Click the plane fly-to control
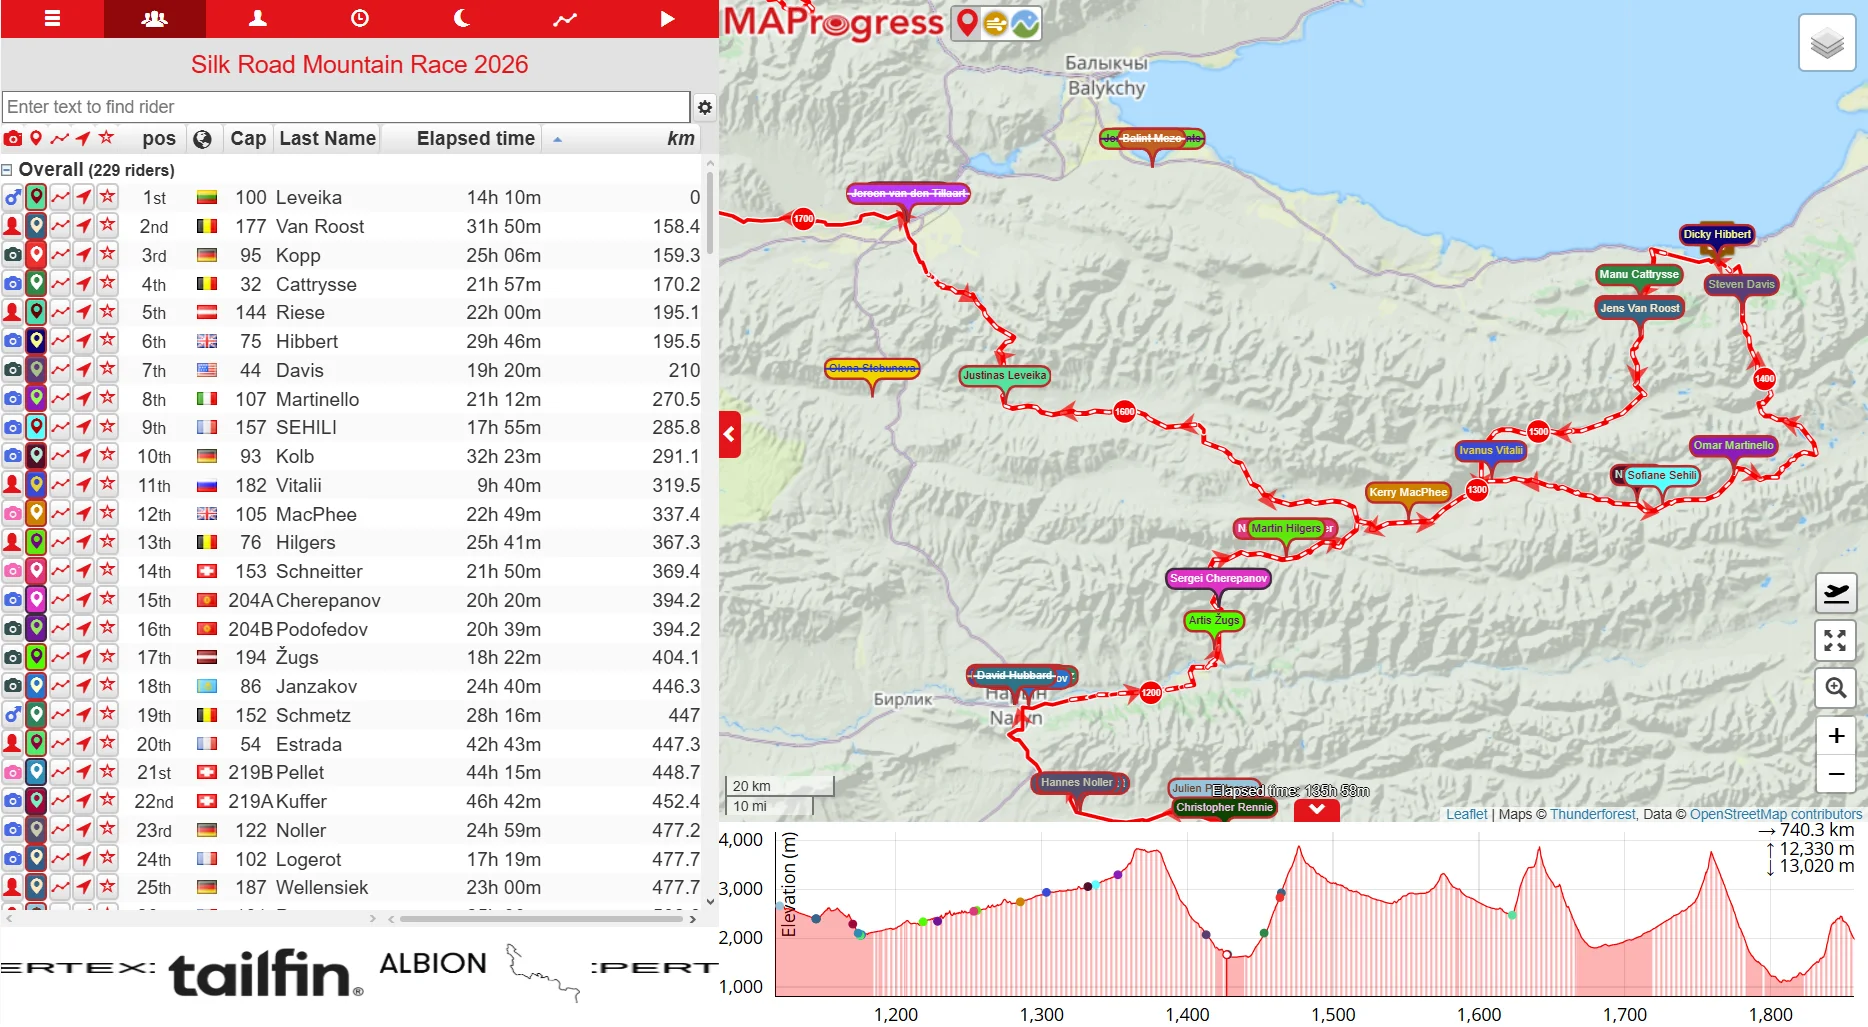1868x1027 pixels. point(1836,594)
